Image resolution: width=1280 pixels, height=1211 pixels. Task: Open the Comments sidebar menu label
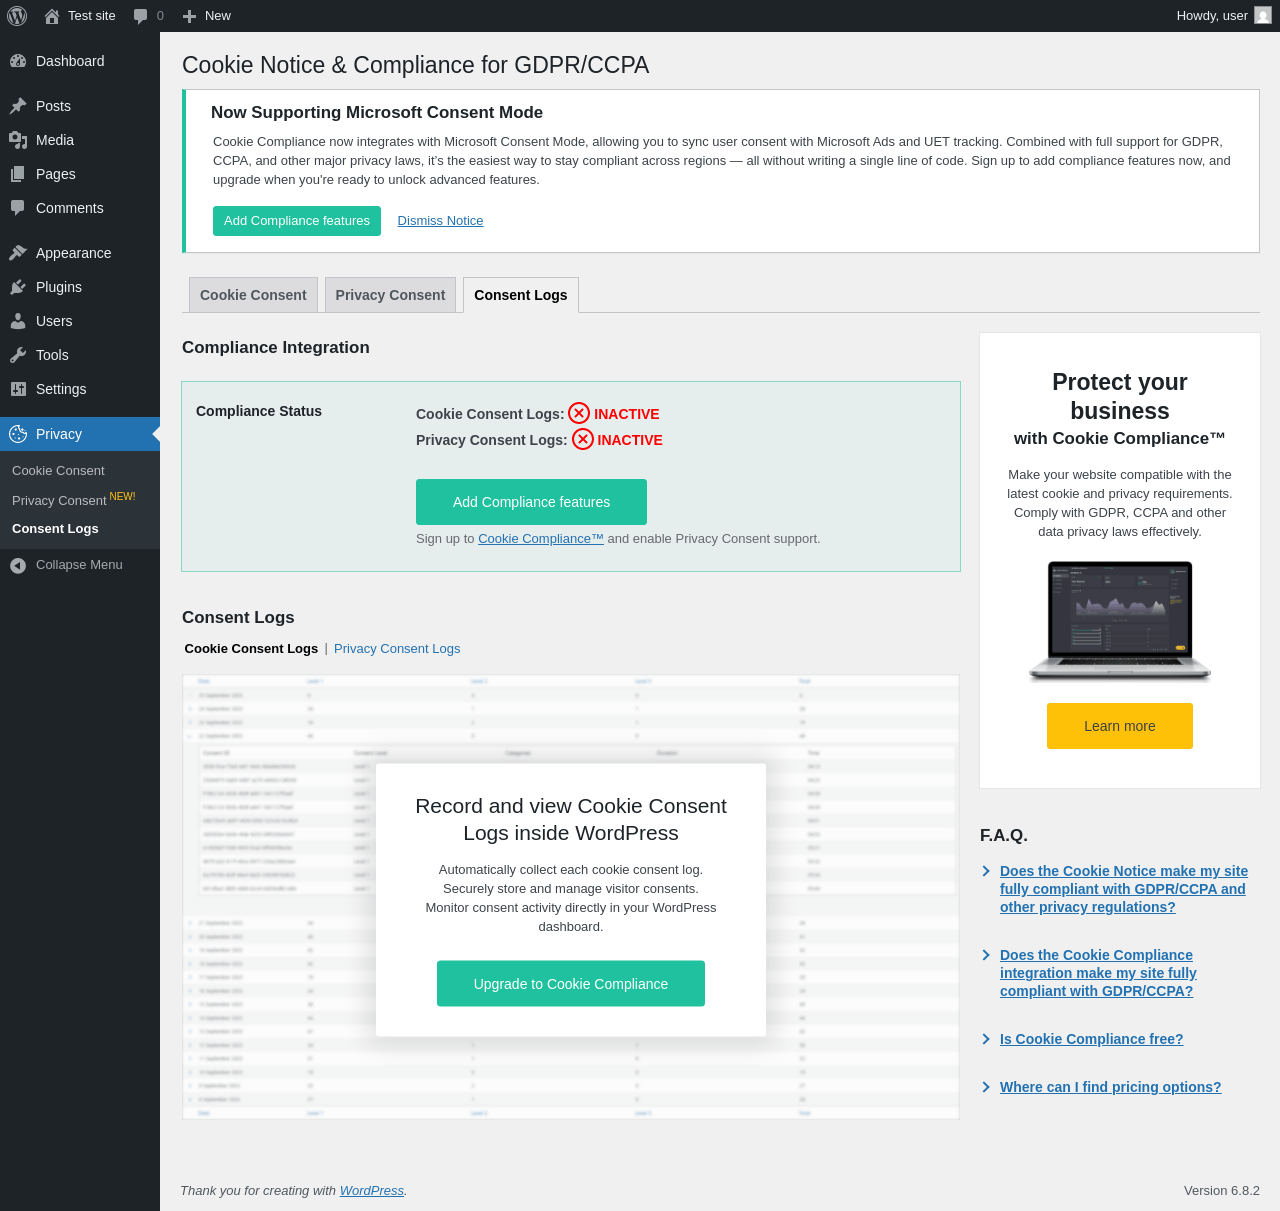pos(70,208)
